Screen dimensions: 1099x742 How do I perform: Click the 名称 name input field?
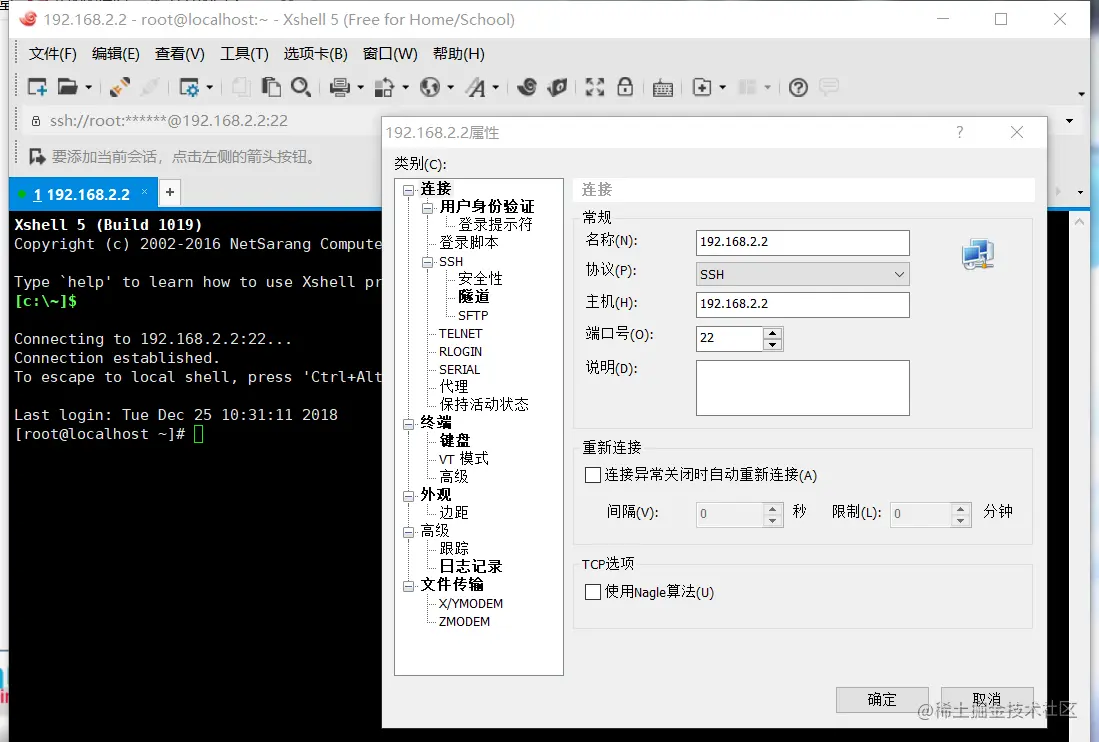tap(803, 242)
